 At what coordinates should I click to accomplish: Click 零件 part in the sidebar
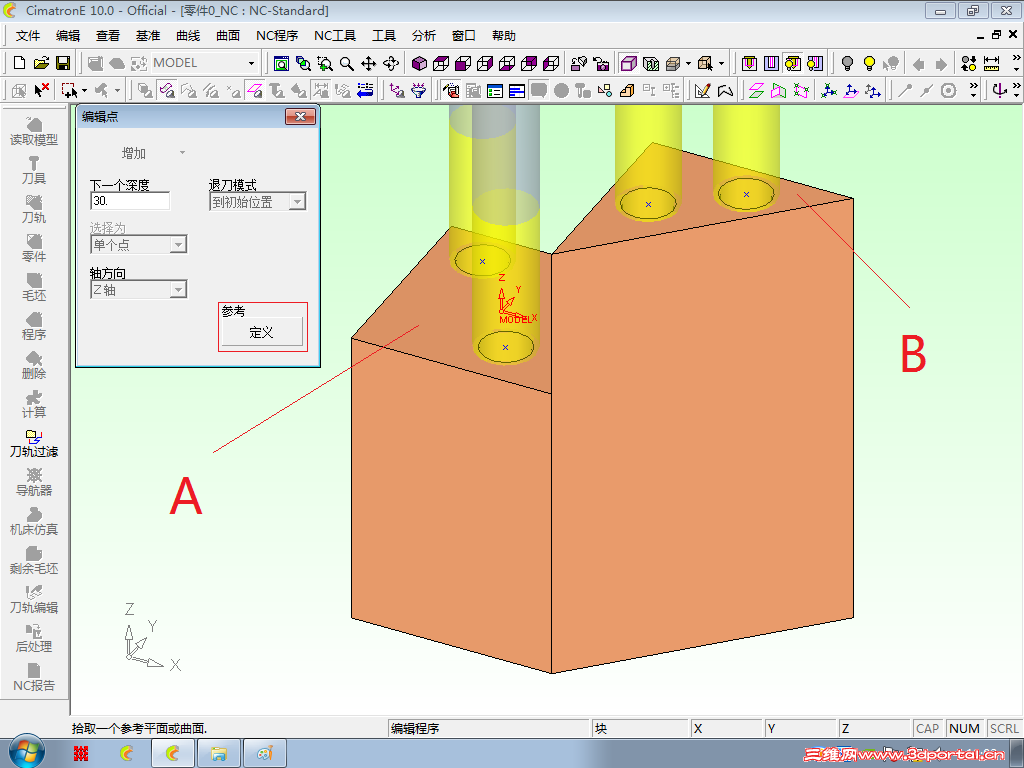(x=34, y=249)
